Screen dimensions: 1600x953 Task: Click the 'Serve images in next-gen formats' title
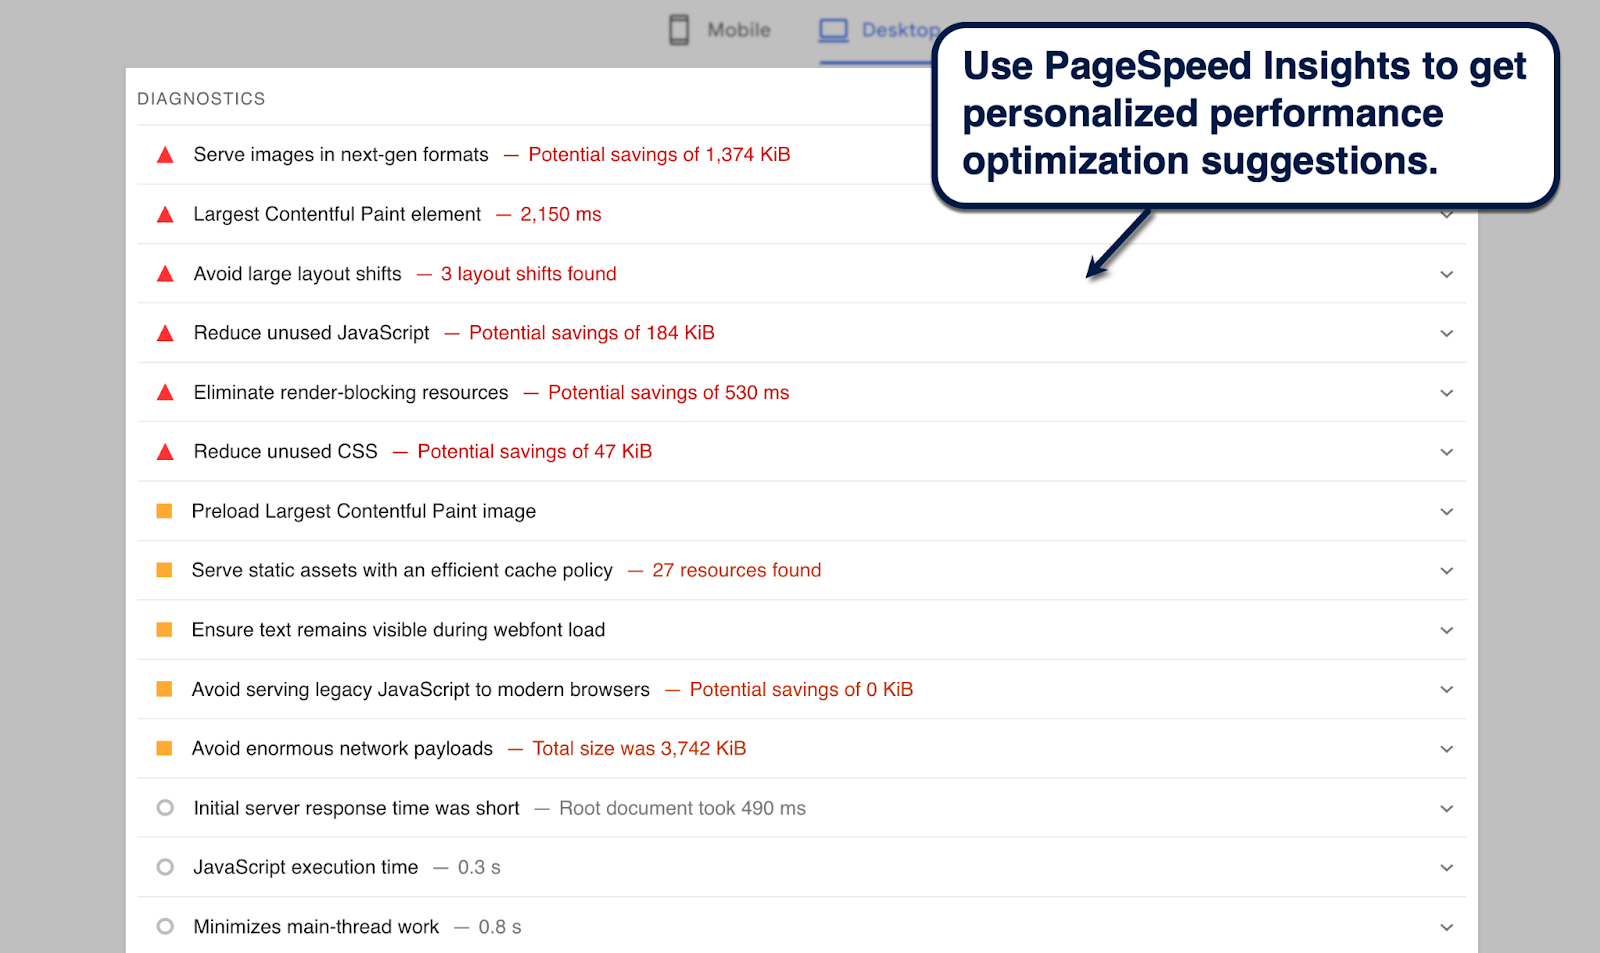tap(341, 155)
